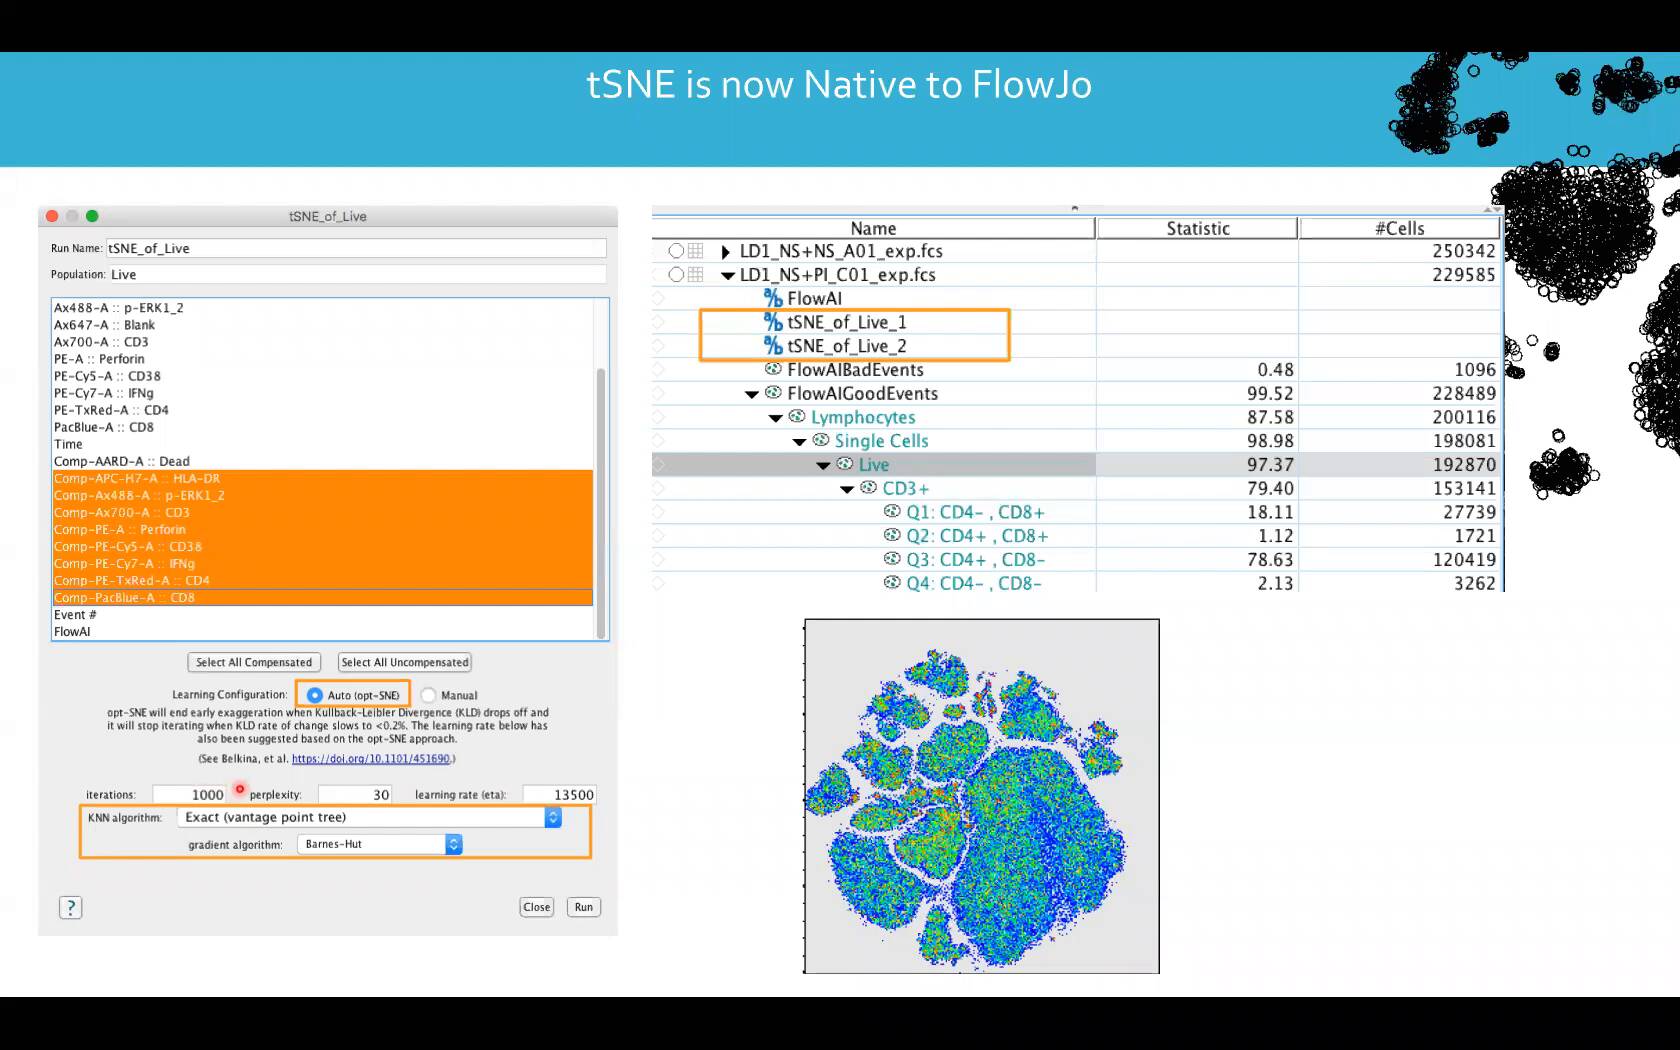This screenshot has height=1050, width=1680.
Task: Click the grid icon of LD1_NS+NS_A01_exp.fcs
Action: [x=696, y=251]
